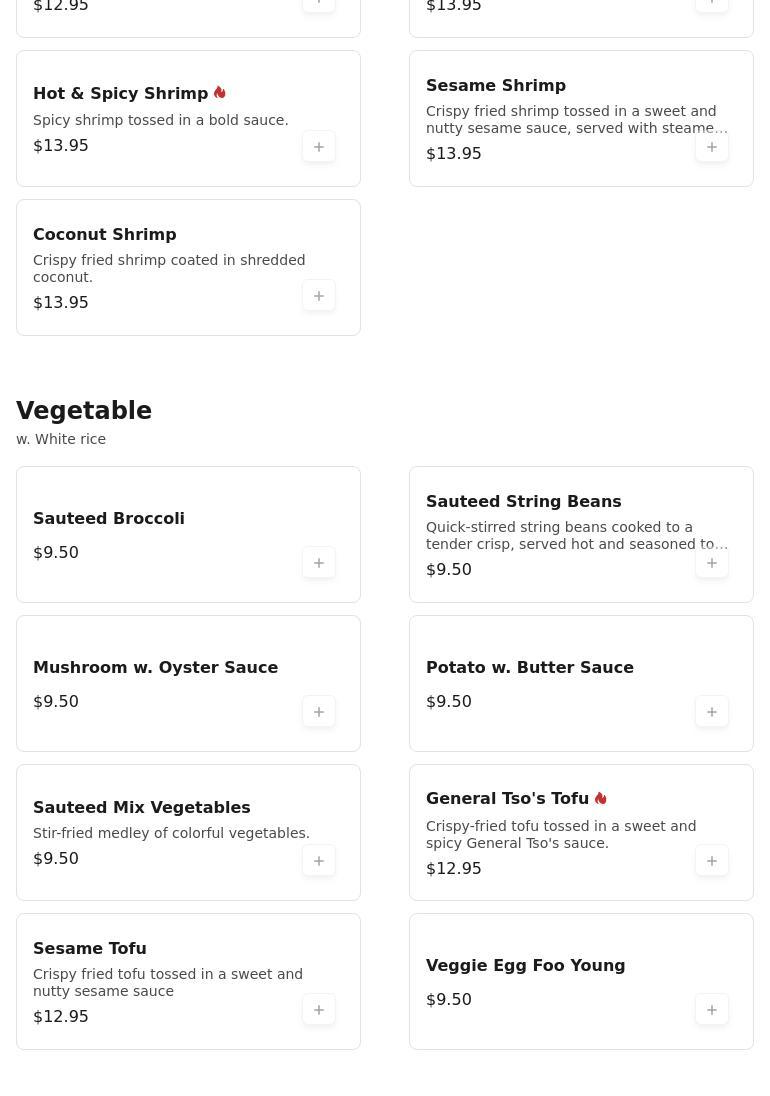
Task: Add Hot & Spicy Shrimp with plus icon
Action: (319, 147)
